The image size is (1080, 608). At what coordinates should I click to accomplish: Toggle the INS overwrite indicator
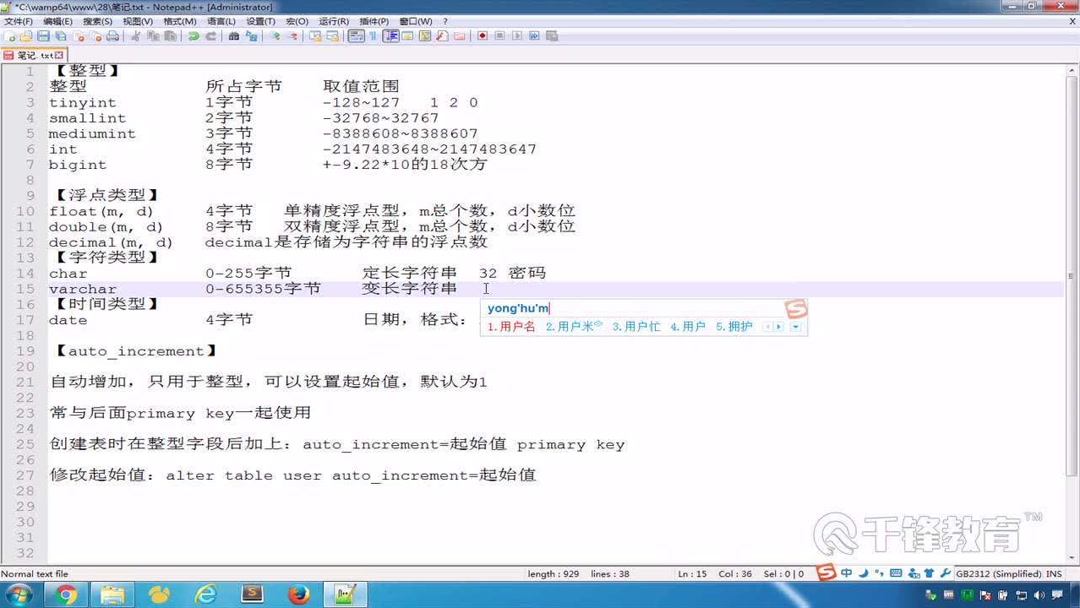pyautogui.click(x=1055, y=575)
